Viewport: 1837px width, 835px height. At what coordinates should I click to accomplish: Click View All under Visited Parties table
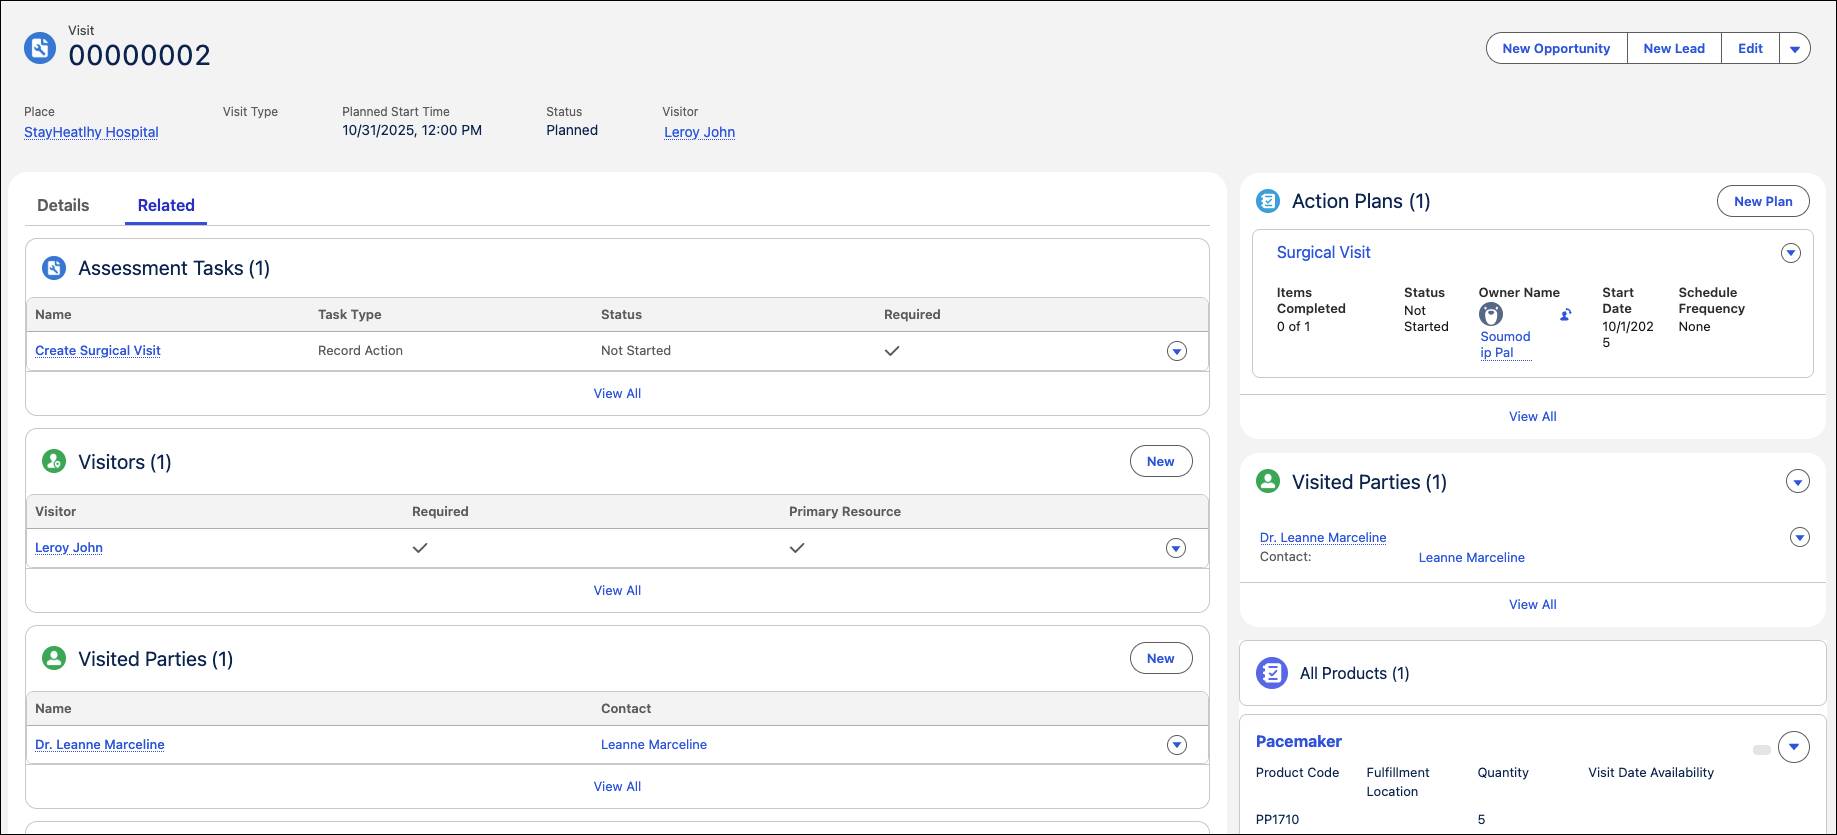coord(617,786)
